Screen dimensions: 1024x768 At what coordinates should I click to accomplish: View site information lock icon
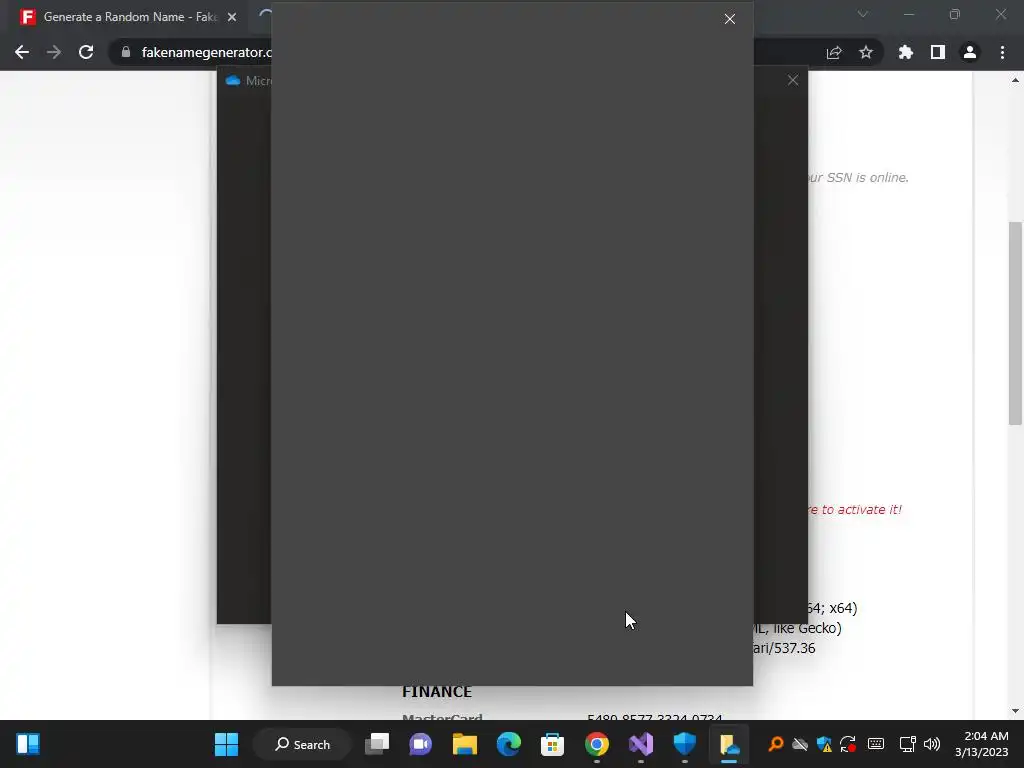[126, 52]
